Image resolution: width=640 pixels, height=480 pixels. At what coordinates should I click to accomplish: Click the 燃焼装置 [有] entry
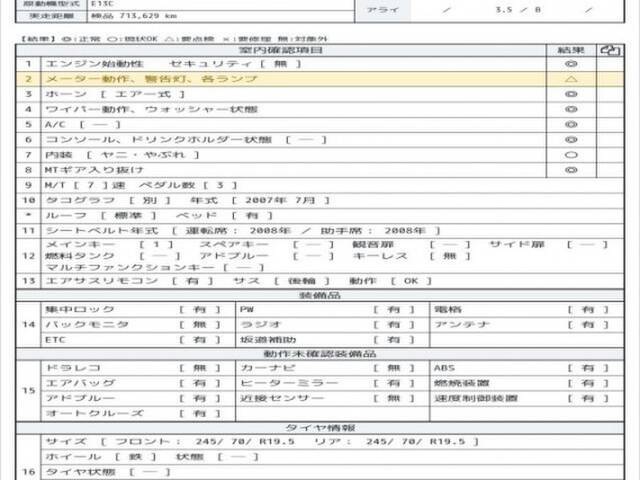[x=521, y=383]
